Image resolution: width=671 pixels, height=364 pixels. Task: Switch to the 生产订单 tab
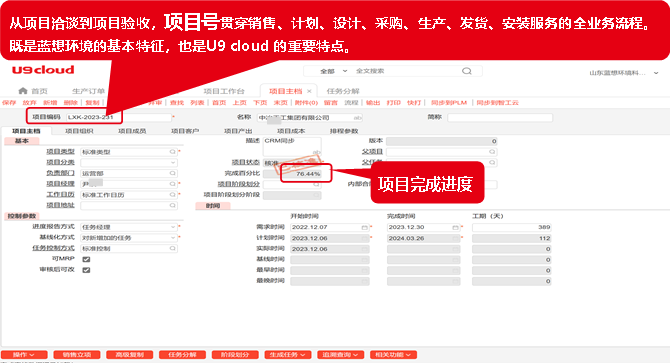click(88, 91)
